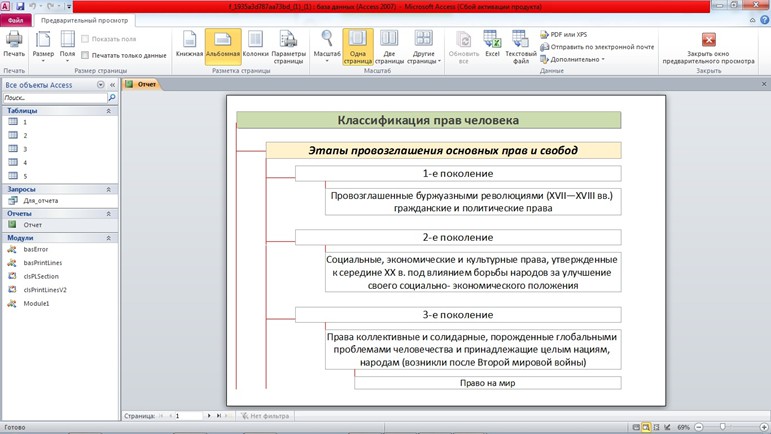
Task: Close print preview with red X
Action: [x=709, y=39]
